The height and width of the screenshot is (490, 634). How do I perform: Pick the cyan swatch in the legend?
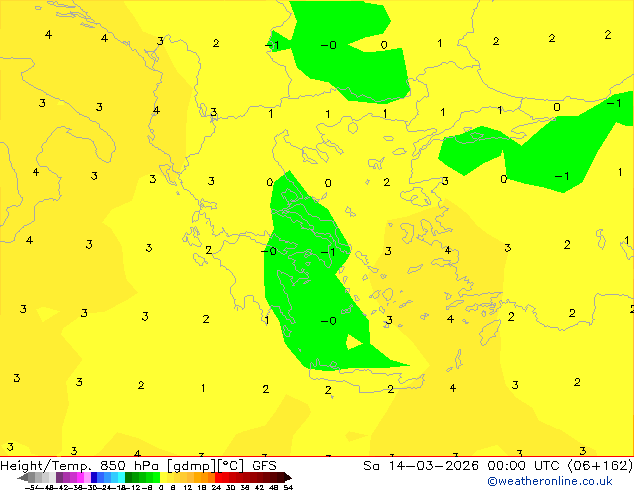[121, 477]
